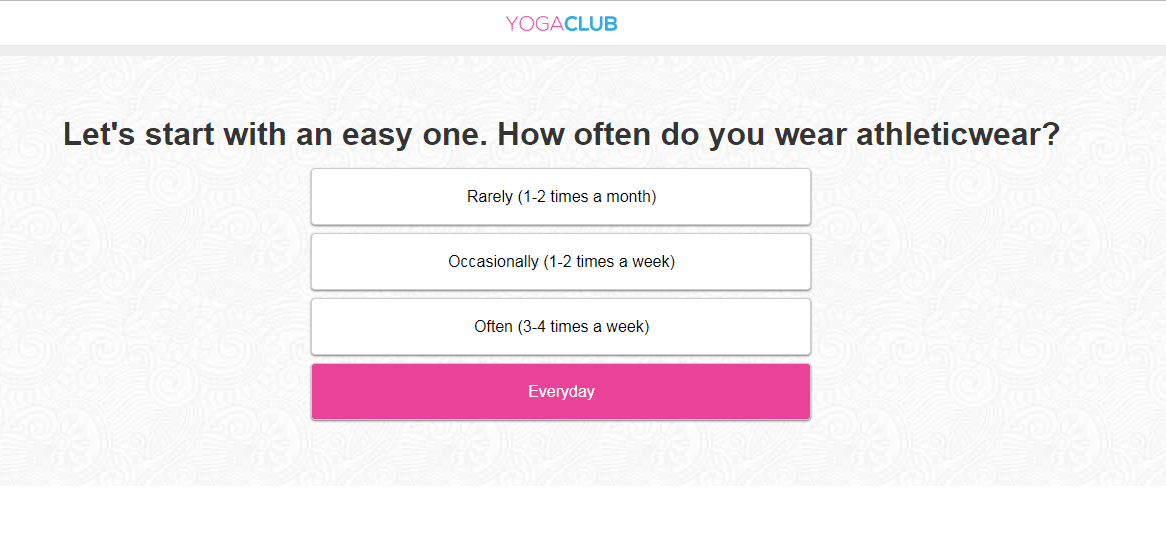The width and height of the screenshot is (1166, 545).
Task: Select the pink Everyday button
Action: tap(561, 391)
